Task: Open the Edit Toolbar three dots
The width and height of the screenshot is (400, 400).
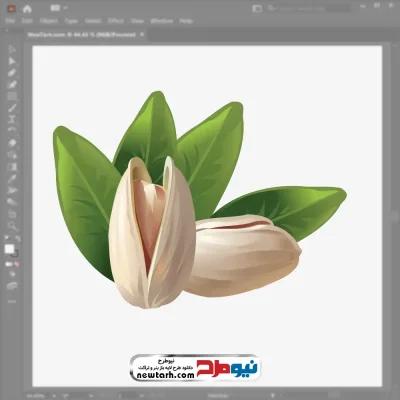Action: click(x=12, y=301)
